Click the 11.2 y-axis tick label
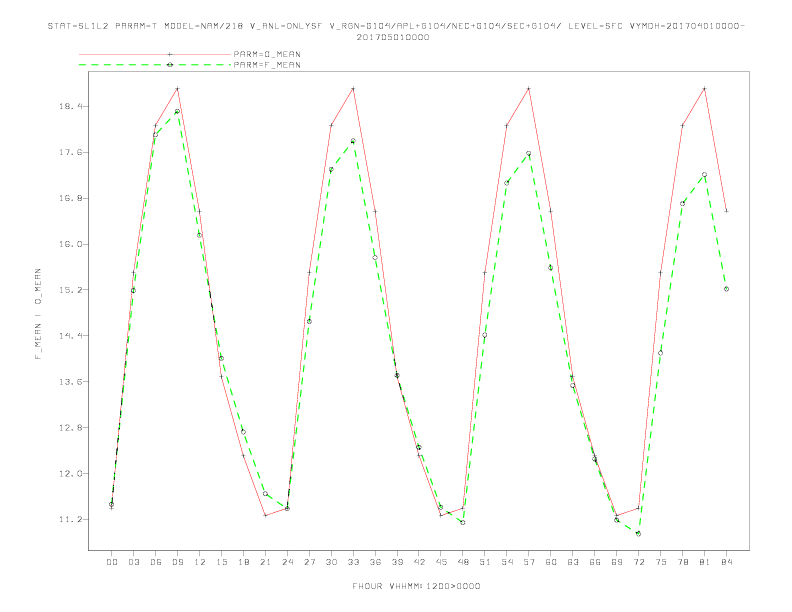Screen dimensions: 792x612 69,520
